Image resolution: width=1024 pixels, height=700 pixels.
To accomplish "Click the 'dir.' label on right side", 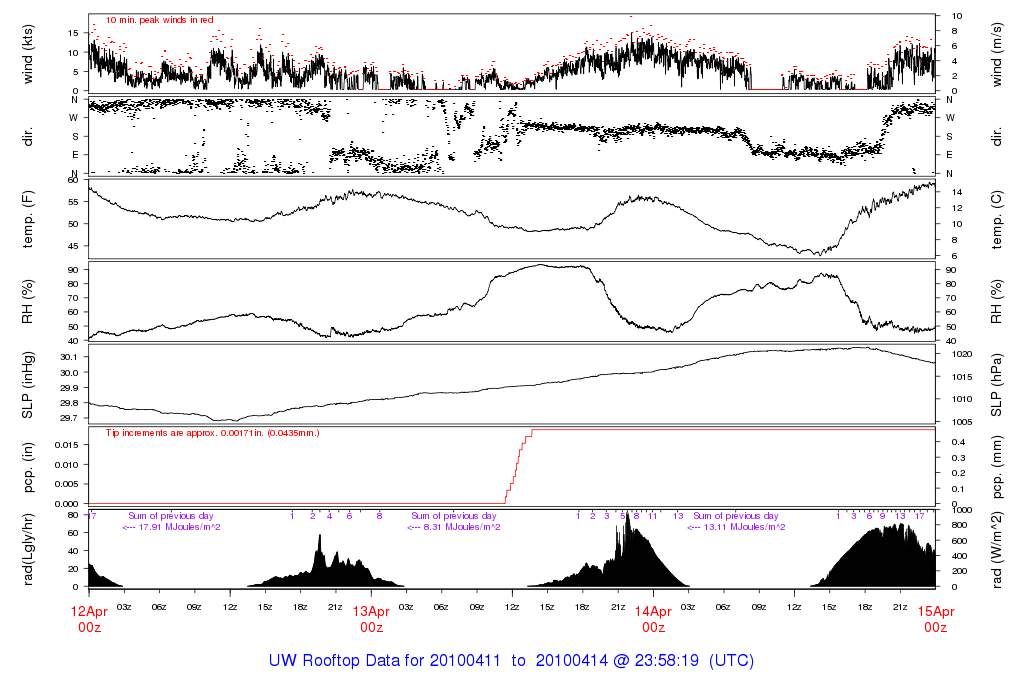I will 997,137.
